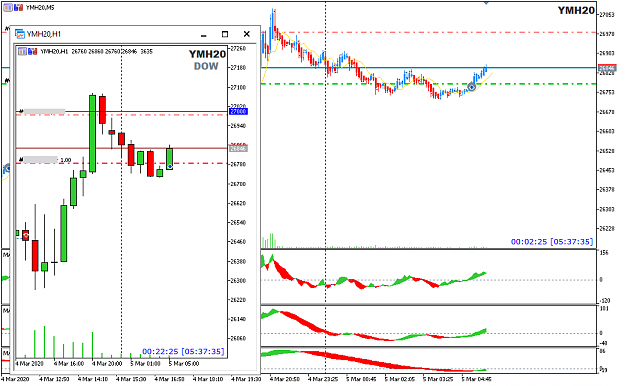
Task: Minimize the YMH20,H1 chart window
Action: (x=204, y=35)
